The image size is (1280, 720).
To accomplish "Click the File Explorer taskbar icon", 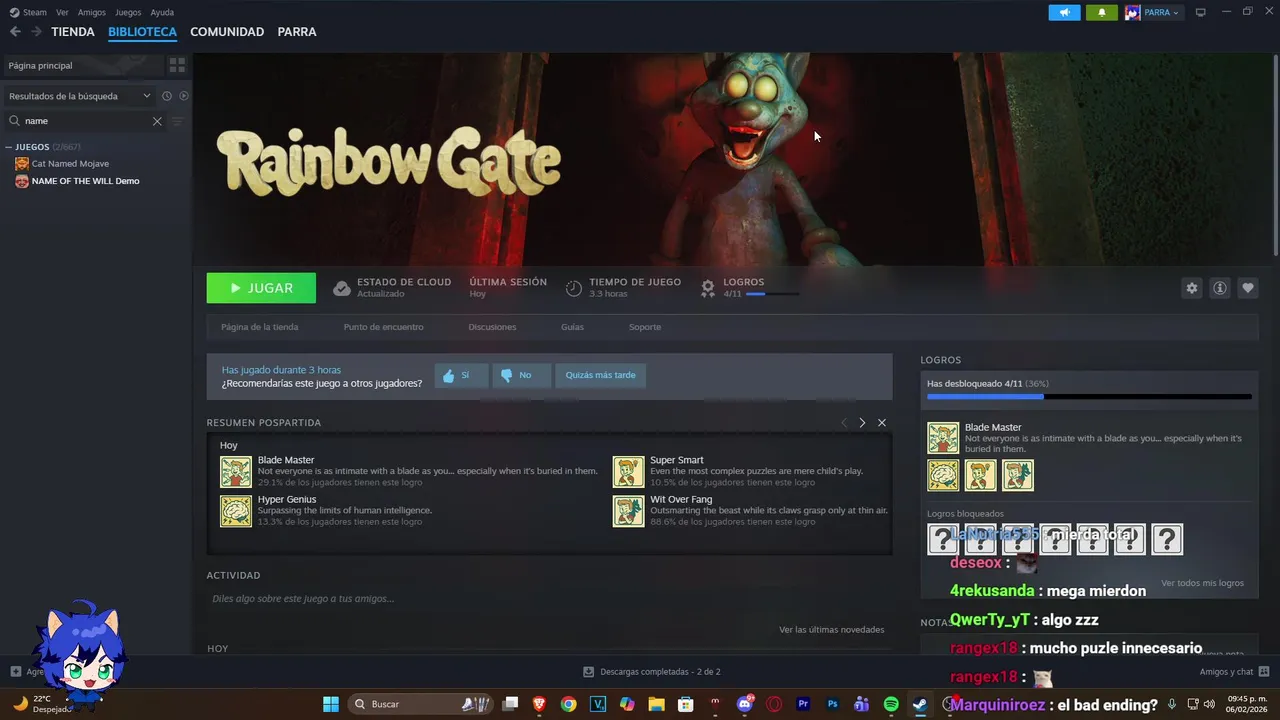I will [656, 704].
